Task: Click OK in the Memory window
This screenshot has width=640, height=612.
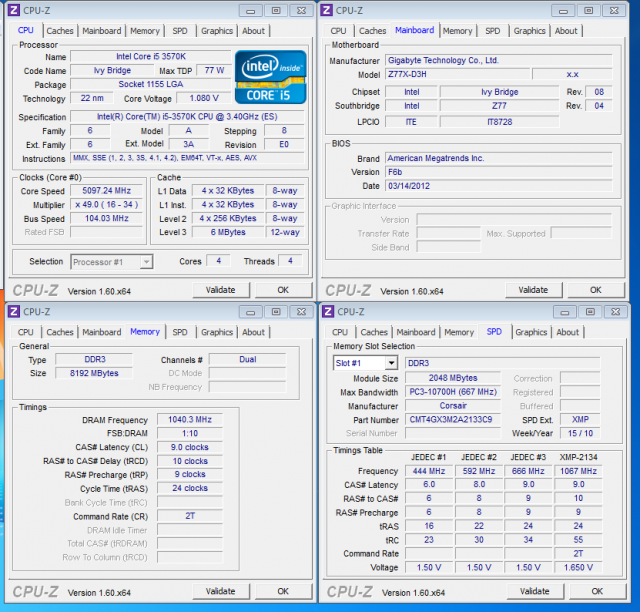Action: pyautogui.click(x=283, y=591)
